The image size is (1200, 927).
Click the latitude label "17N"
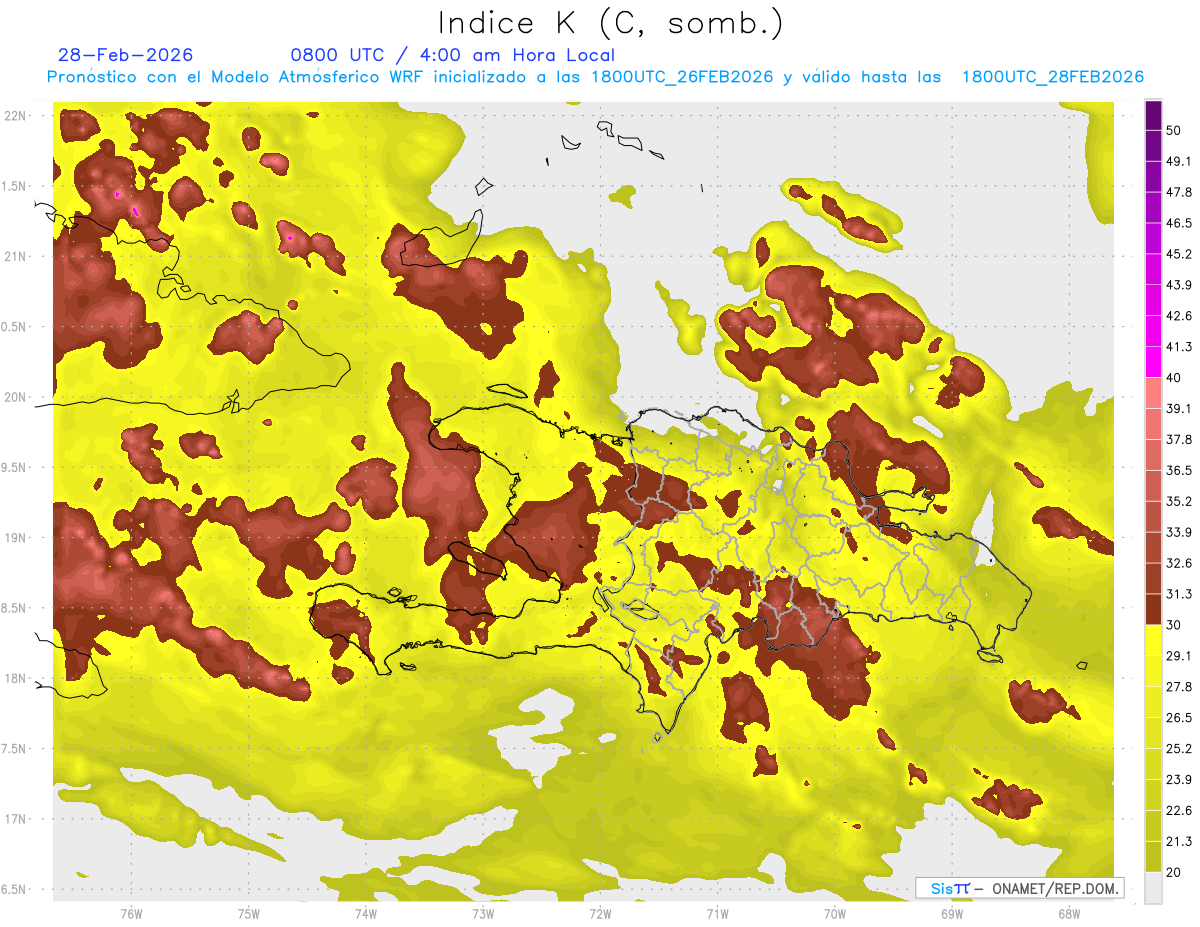pyautogui.click(x=17, y=819)
